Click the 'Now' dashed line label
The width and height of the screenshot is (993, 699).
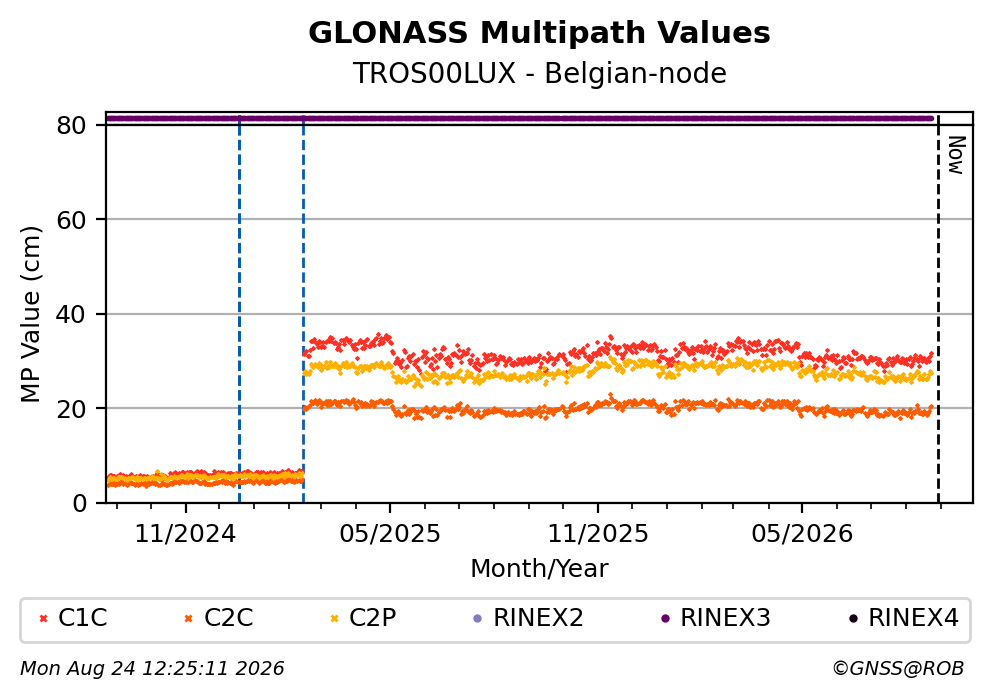point(956,155)
